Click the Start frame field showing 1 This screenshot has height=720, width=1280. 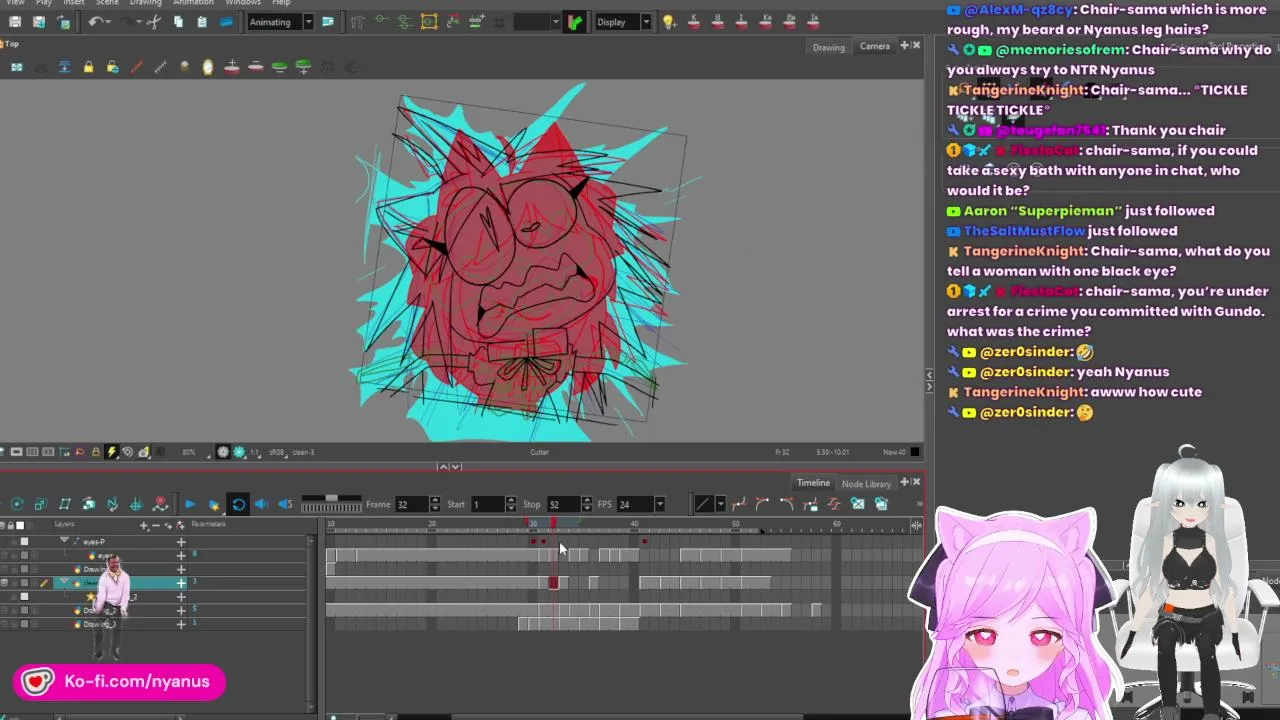click(487, 504)
